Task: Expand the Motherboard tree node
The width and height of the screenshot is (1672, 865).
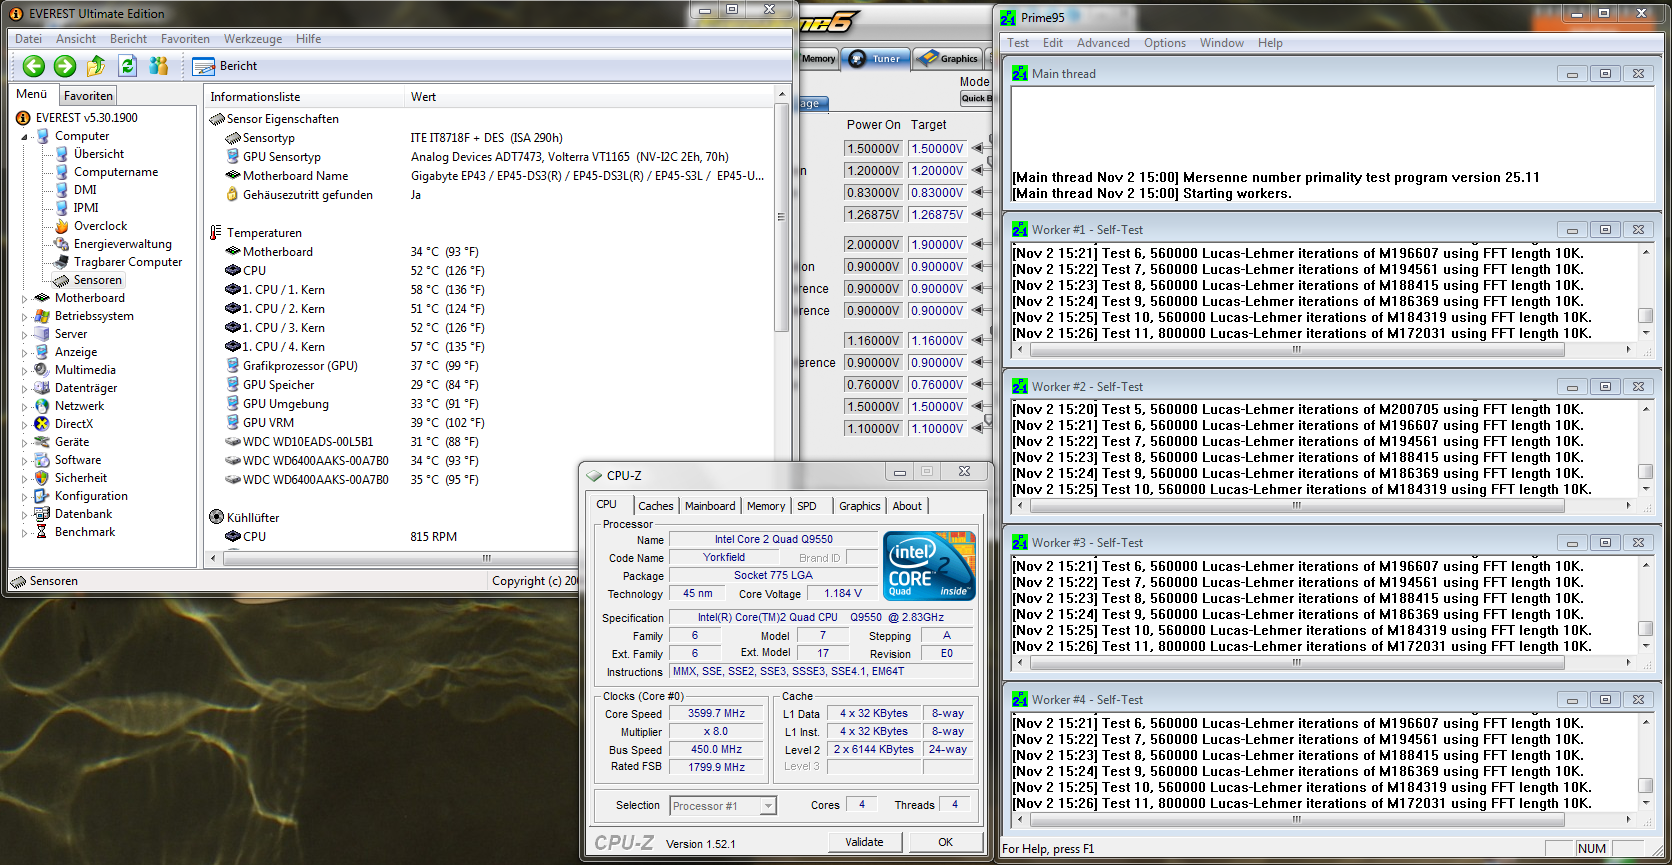Action: coord(25,298)
